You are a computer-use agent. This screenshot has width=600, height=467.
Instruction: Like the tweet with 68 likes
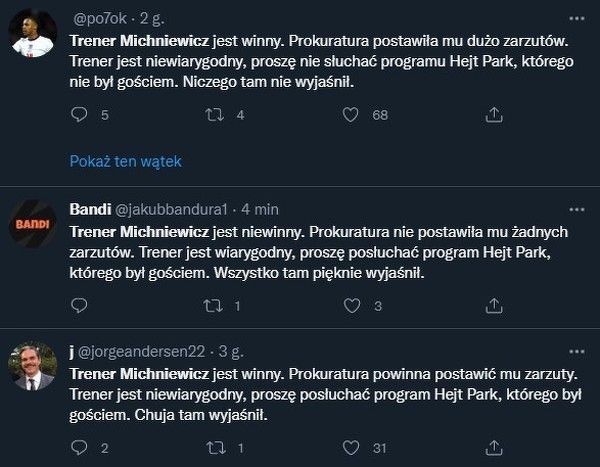pos(350,115)
